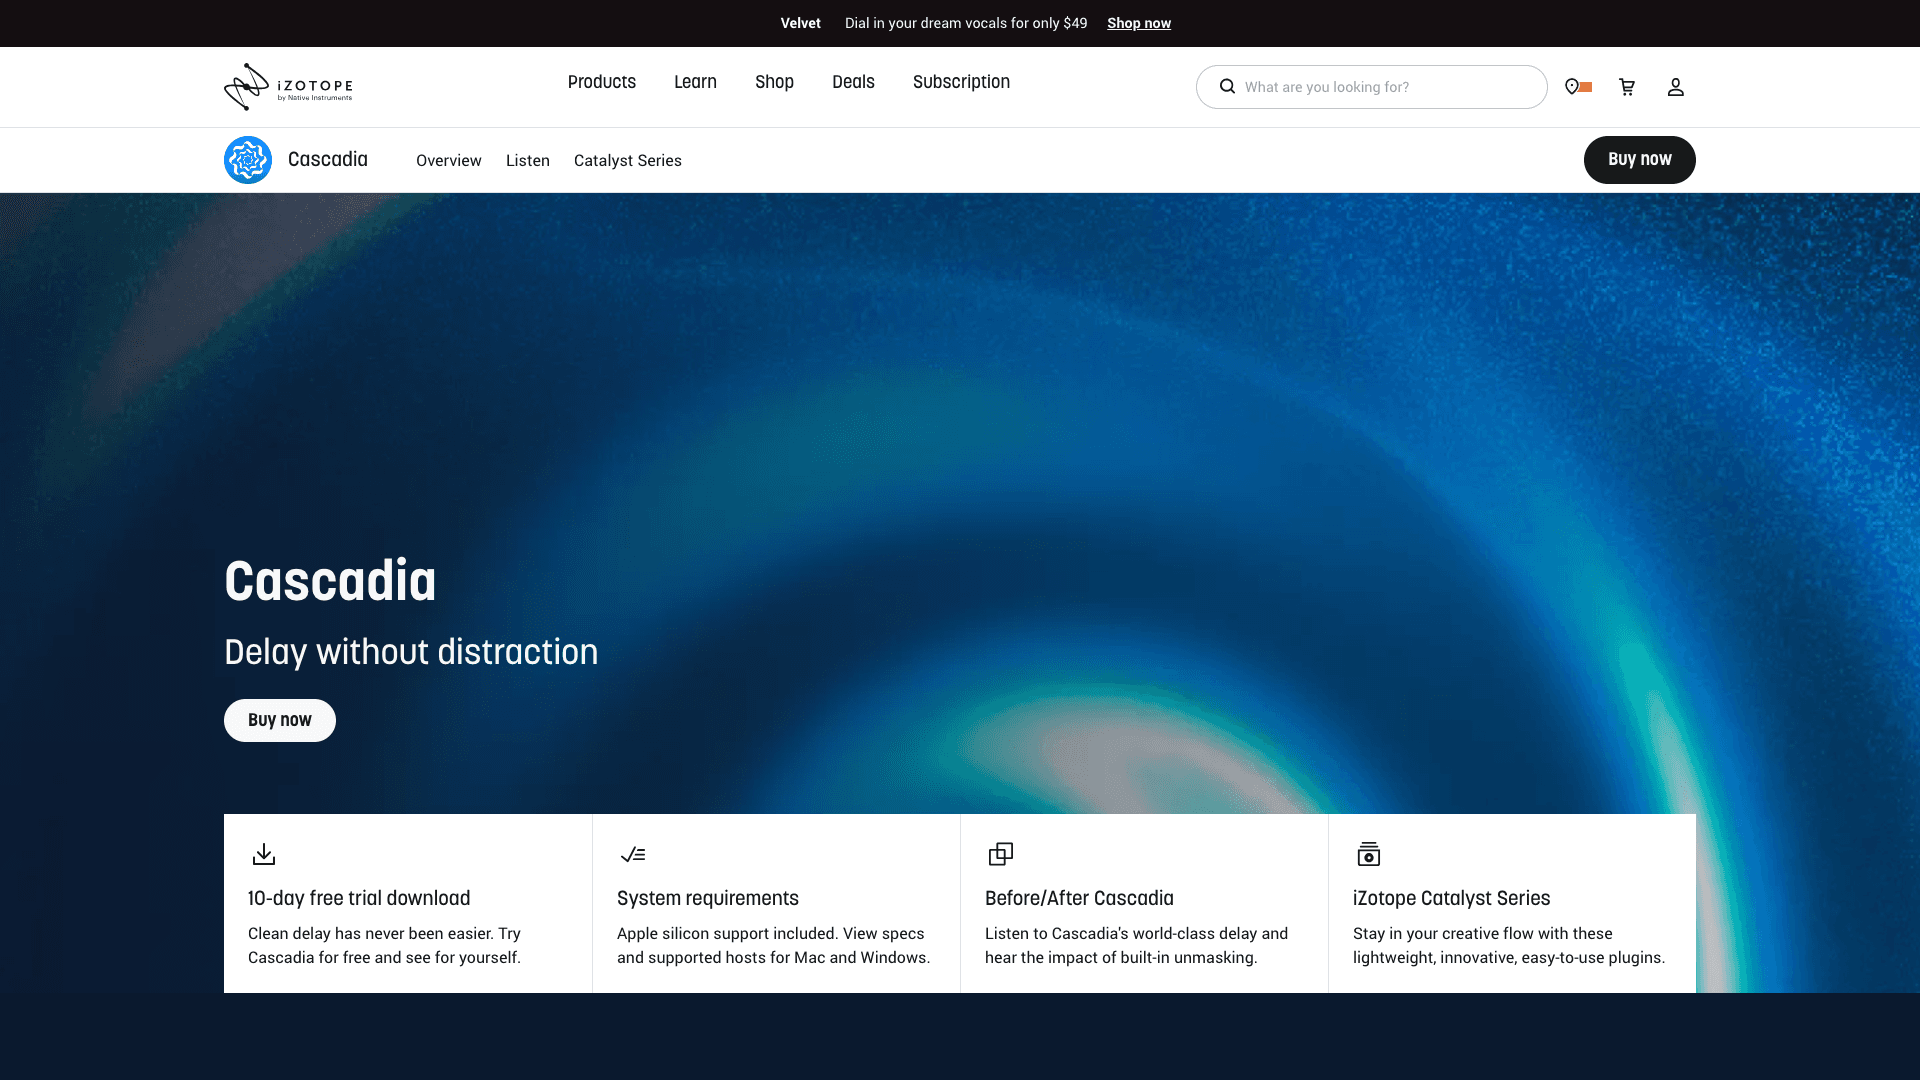1920x1080 pixels.
Task: Click the search magnifier icon
Action: [x=1227, y=87]
